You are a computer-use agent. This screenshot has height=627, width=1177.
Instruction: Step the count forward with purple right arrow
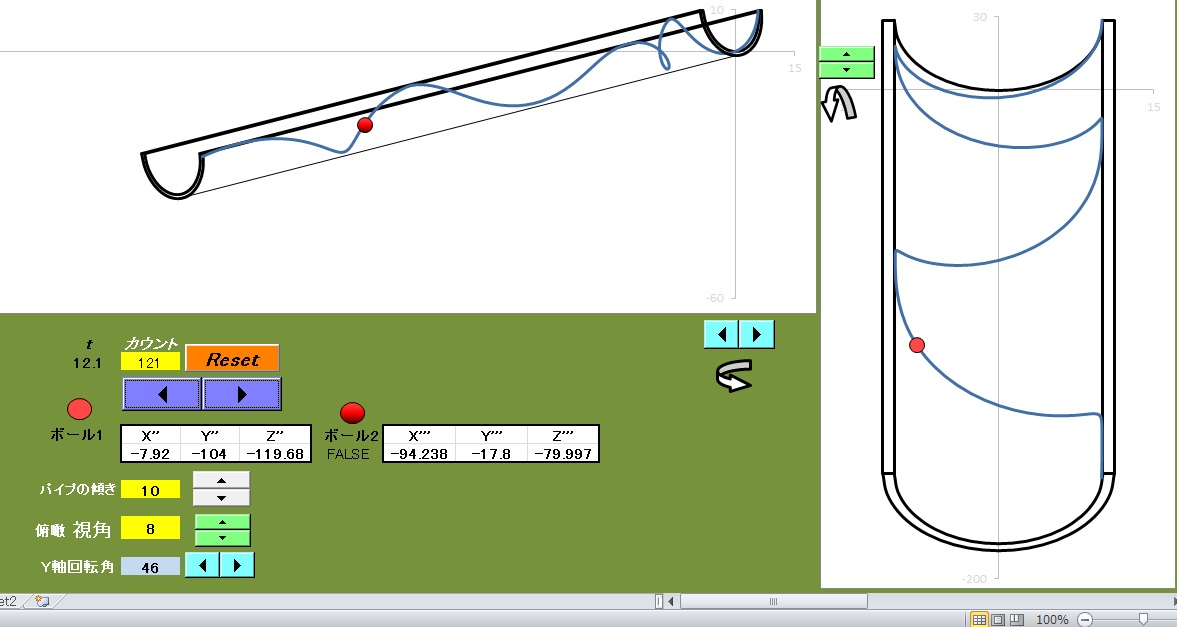point(242,393)
